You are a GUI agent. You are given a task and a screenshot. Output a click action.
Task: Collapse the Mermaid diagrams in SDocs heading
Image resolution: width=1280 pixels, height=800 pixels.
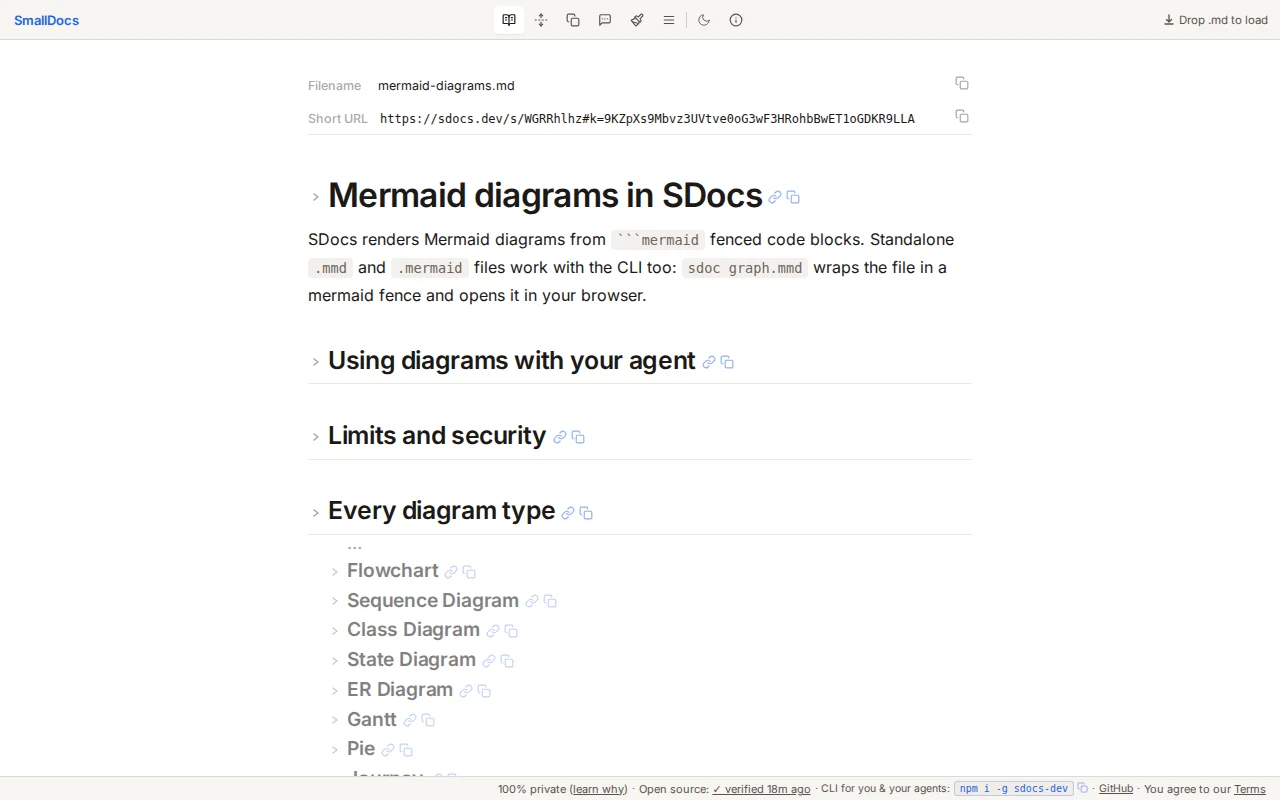point(315,197)
